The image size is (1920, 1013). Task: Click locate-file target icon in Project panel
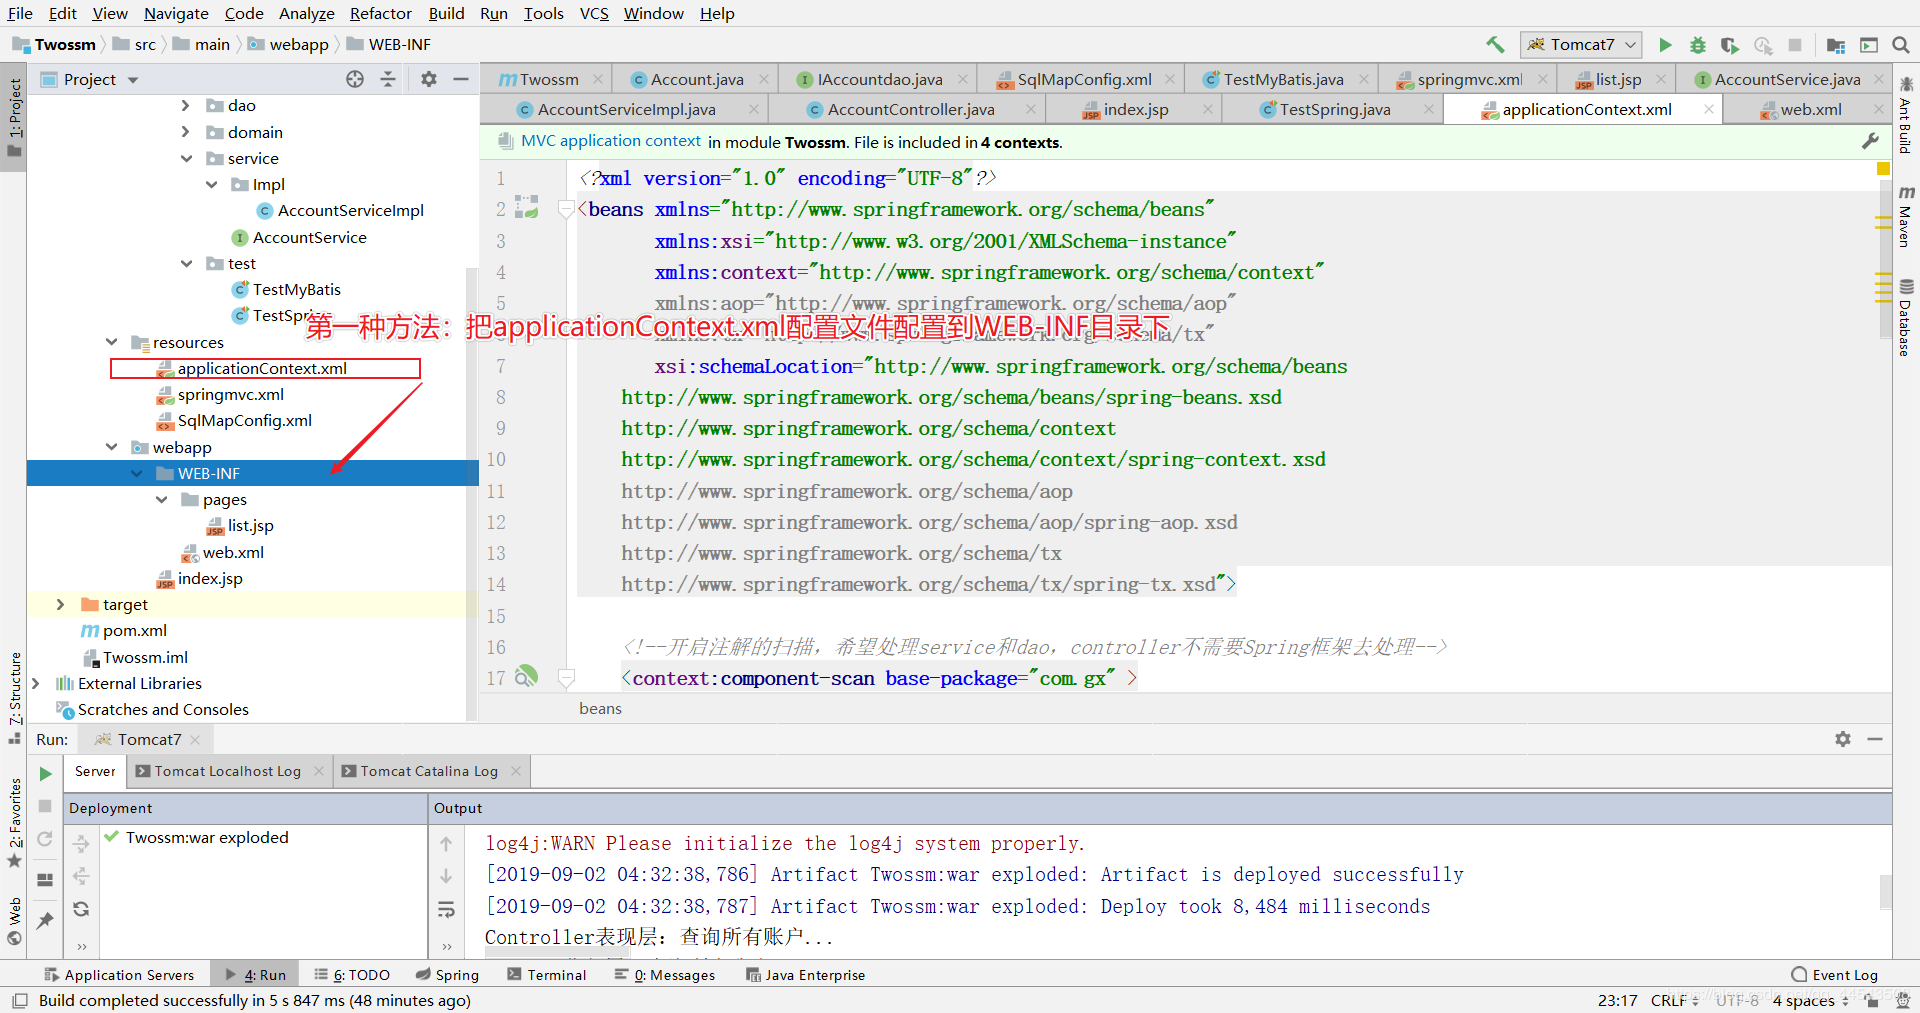tap(355, 79)
